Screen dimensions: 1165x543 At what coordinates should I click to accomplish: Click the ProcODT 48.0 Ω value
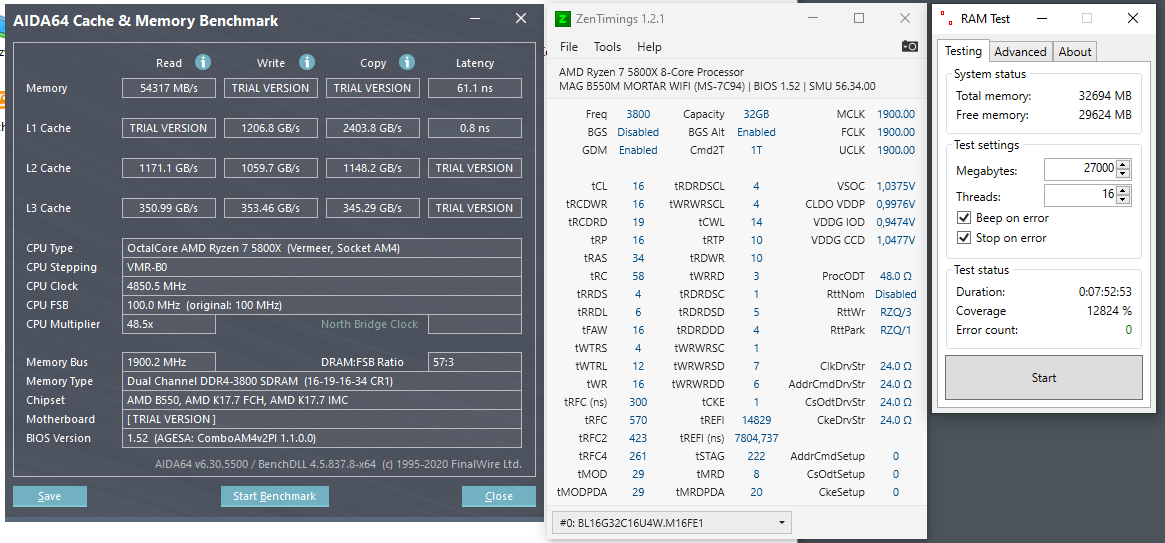895,276
